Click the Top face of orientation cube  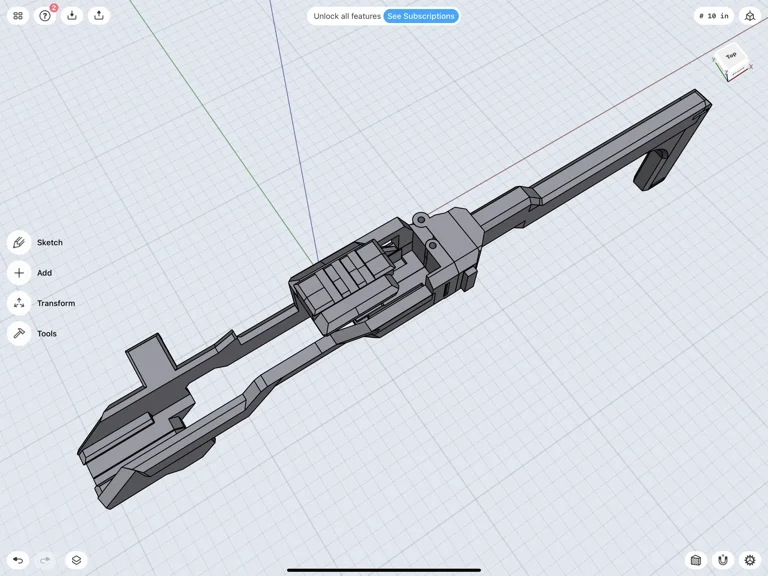(731, 57)
